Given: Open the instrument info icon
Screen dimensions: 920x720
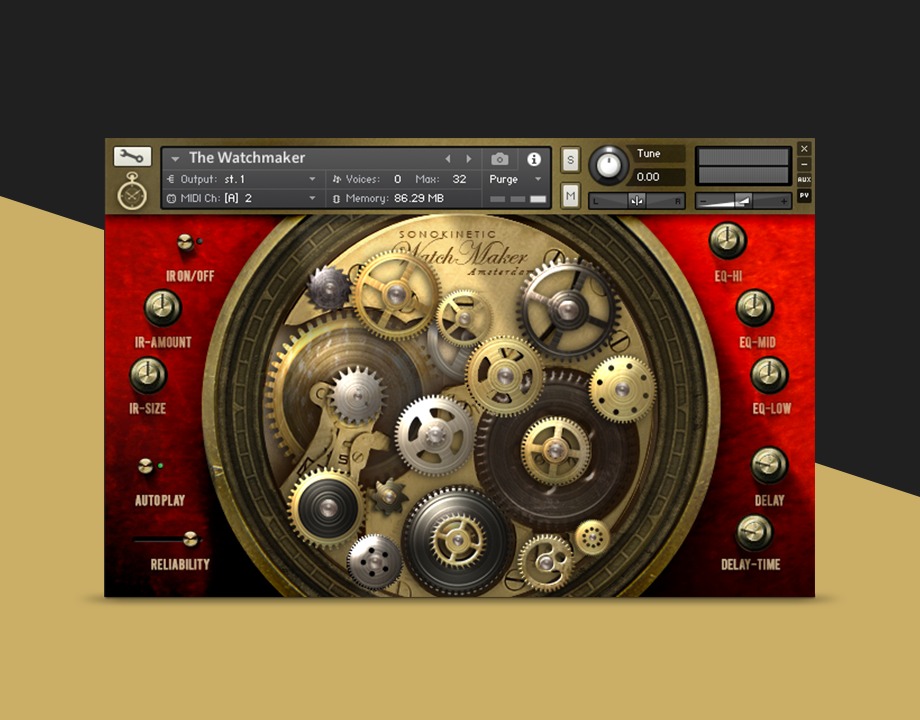Looking at the screenshot, I should coord(533,159).
